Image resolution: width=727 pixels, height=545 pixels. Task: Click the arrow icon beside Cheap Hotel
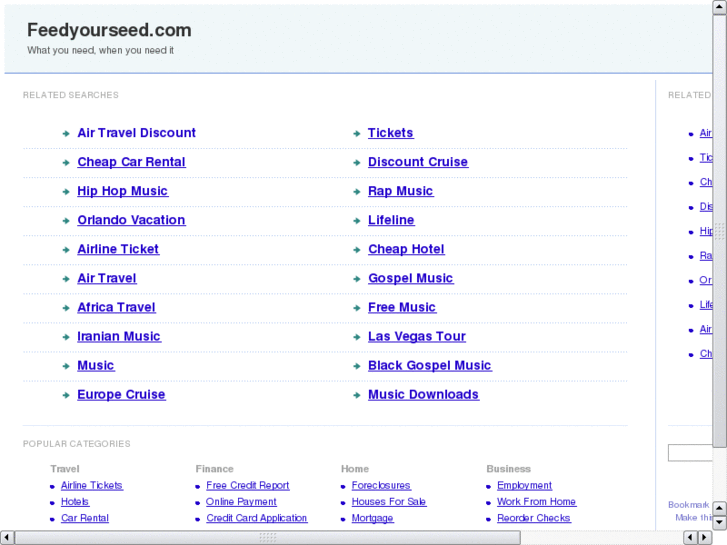click(357, 250)
